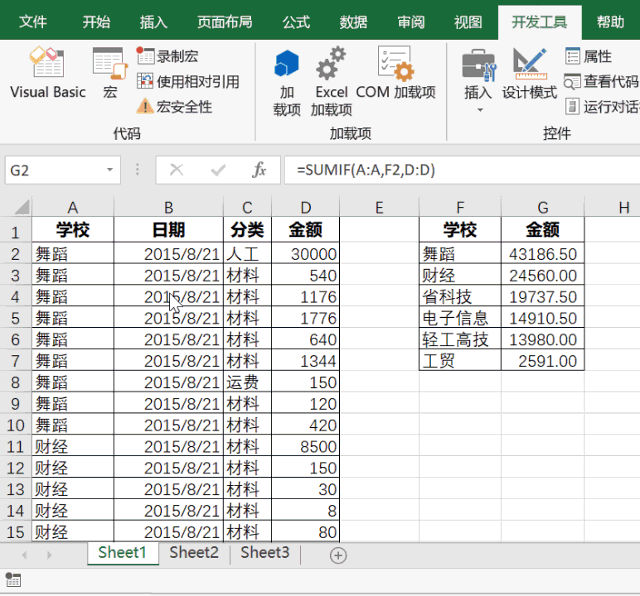The image size is (640, 596).
Task: Click the formula bar with SUMIF formula
Action: click(x=462, y=170)
